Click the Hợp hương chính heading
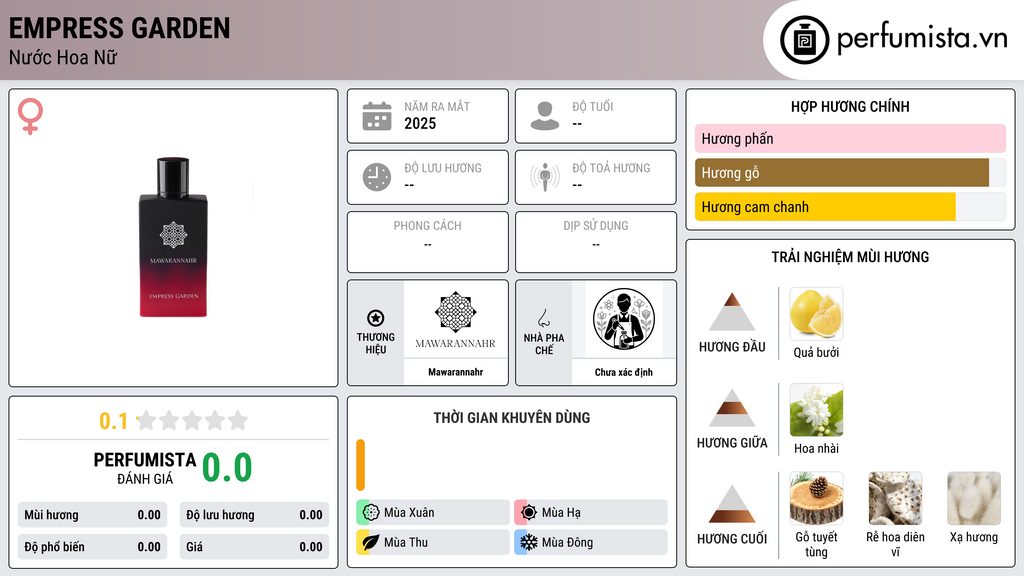Image resolution: width=1024 pixels, height=576 pixels. coord(850,106)
